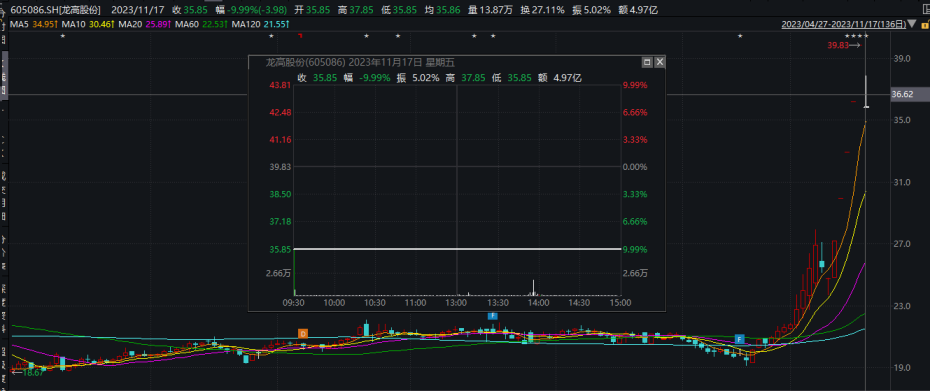Click the red flag marker above chart
The image size is (931, 392).
300,37
